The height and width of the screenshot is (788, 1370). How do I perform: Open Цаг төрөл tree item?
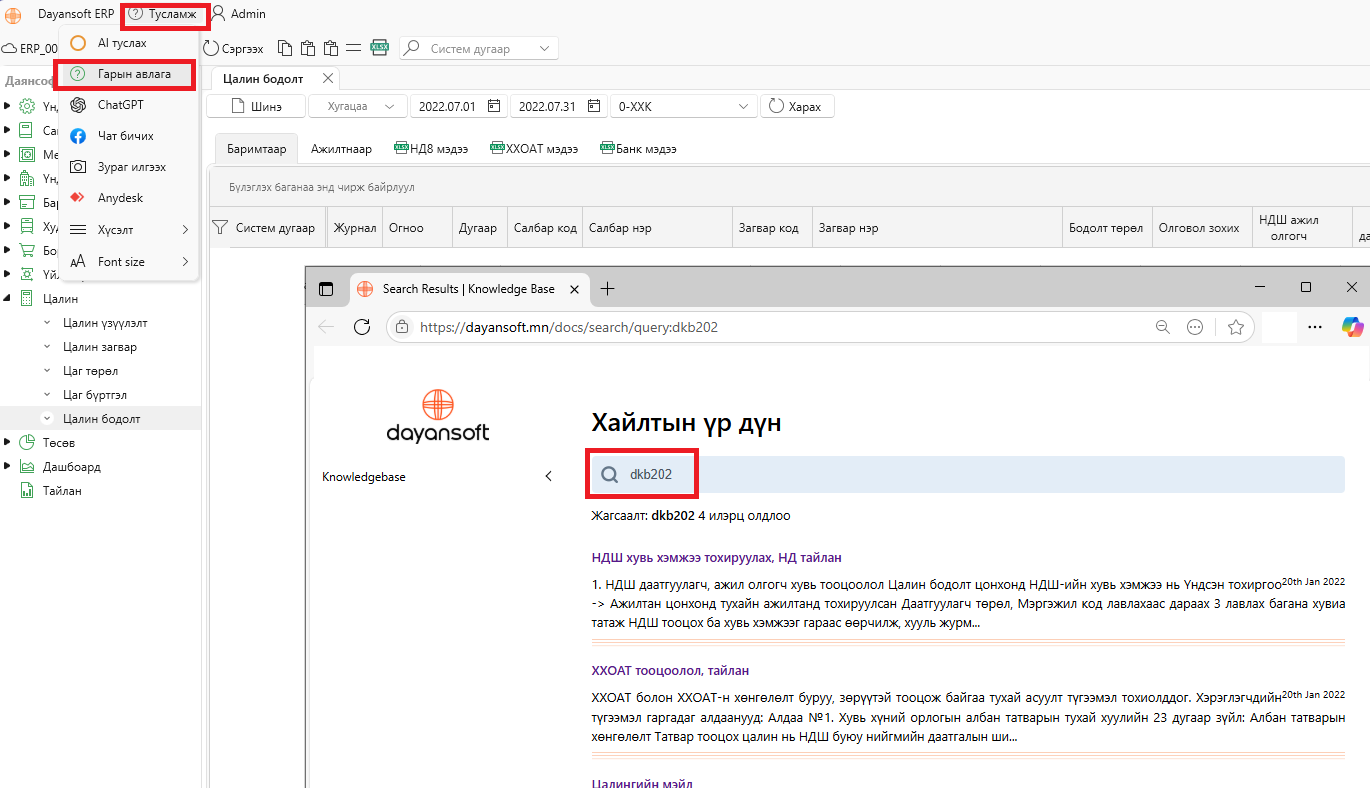tap(90, 371)
